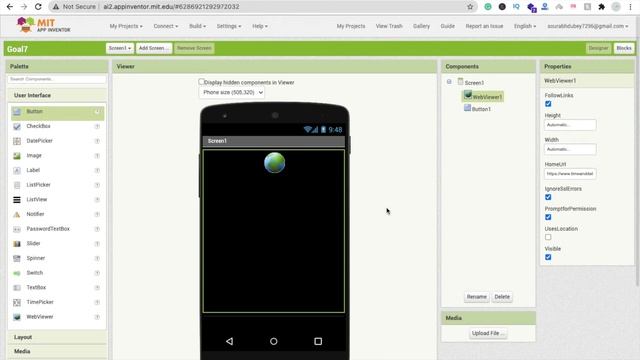Select the DatePicker palette icon
The width and height of the screenshot is (640, 360).
pyautogui.click(x=17, y=141)
